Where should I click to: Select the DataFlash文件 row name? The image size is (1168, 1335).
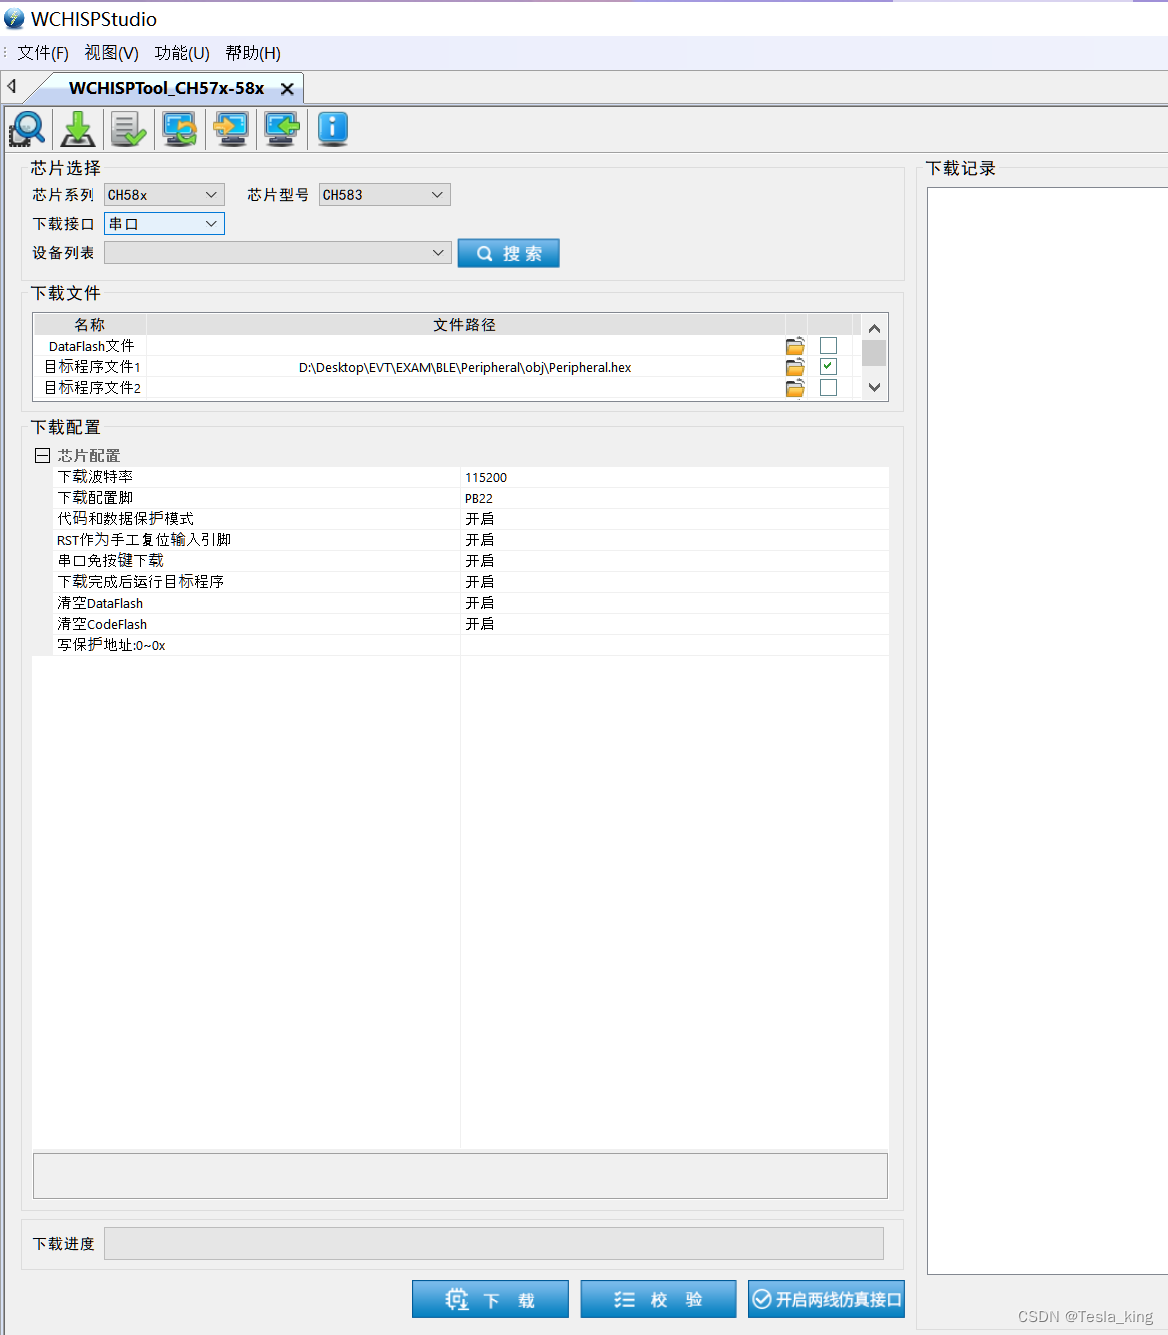91,346
